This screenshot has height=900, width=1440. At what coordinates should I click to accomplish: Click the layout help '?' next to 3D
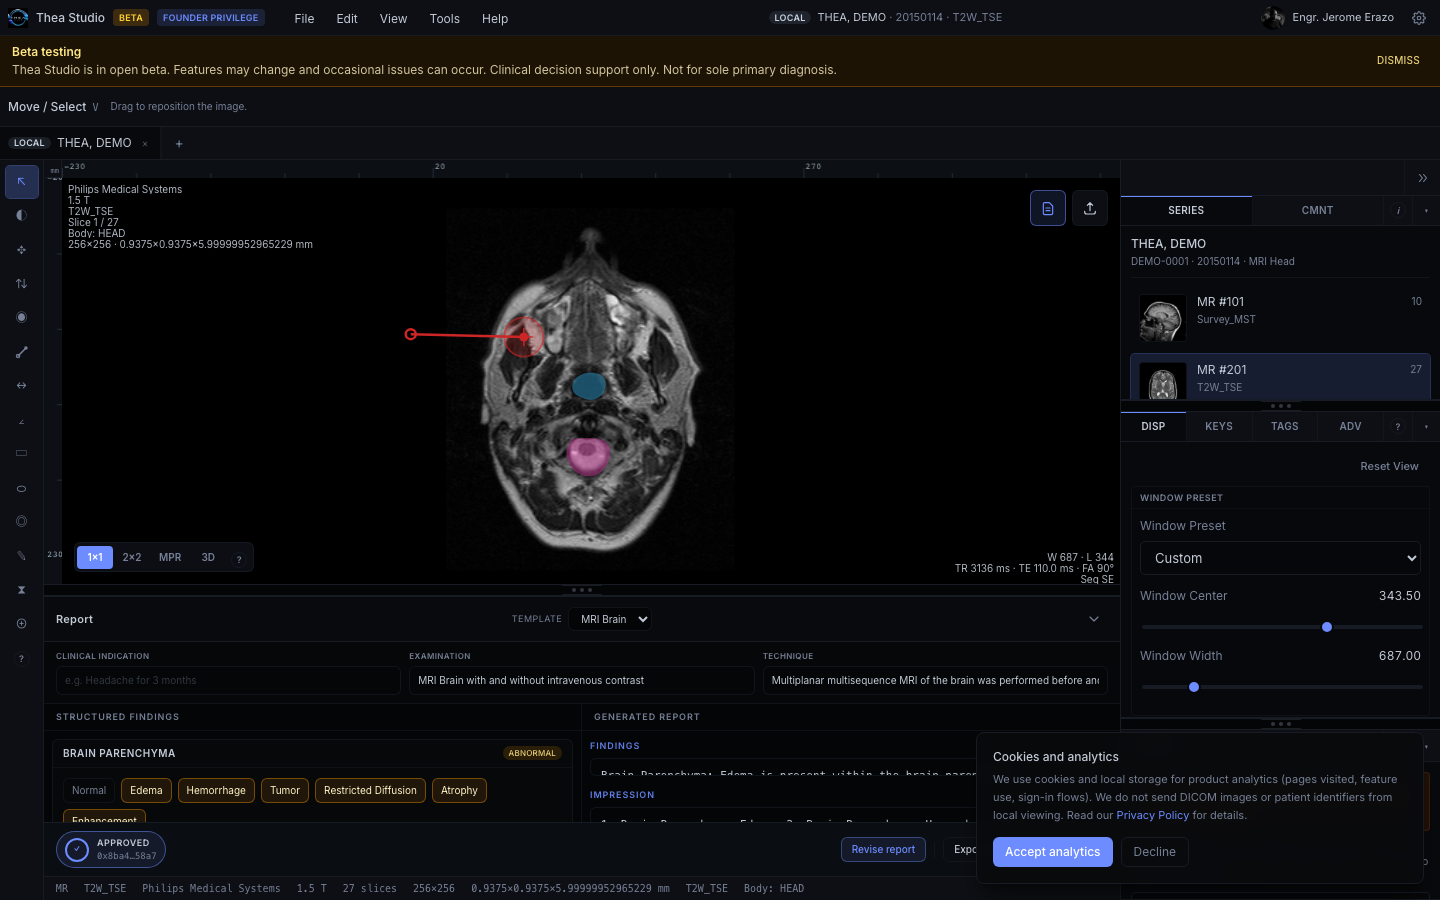point(239,559)
